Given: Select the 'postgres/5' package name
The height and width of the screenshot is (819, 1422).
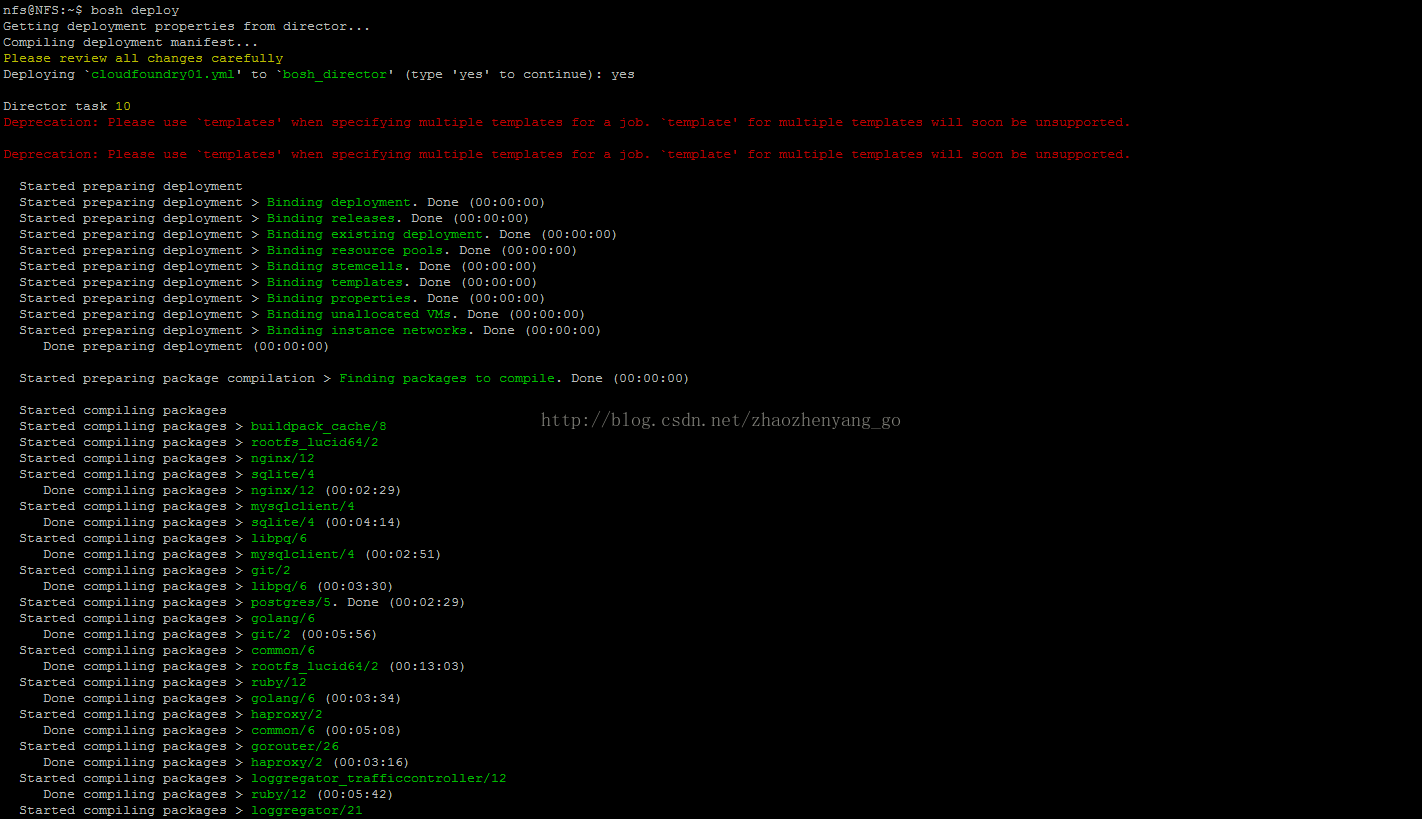Looking at the screenshot, I should (291, 602).
